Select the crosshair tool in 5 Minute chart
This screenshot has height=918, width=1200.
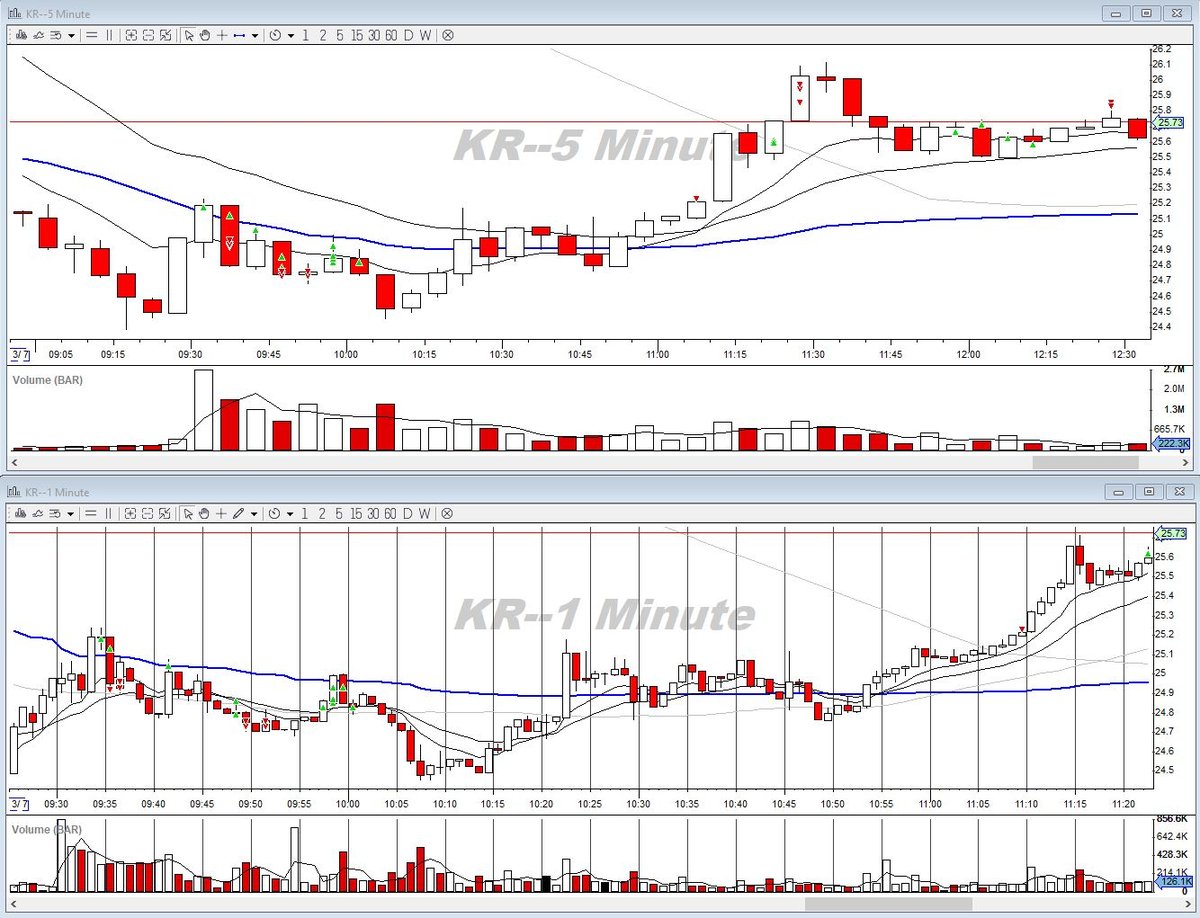[222, 35]
